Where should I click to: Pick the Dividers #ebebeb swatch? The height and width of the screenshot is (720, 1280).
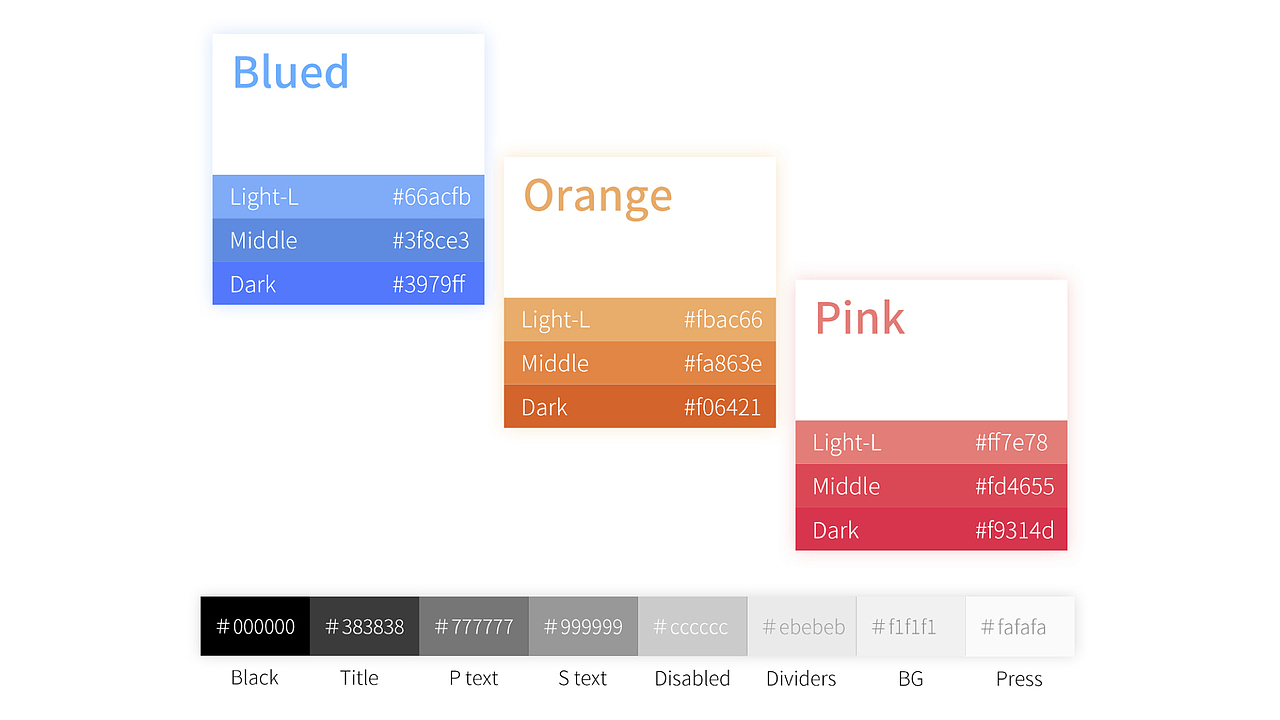pos(802,627)
